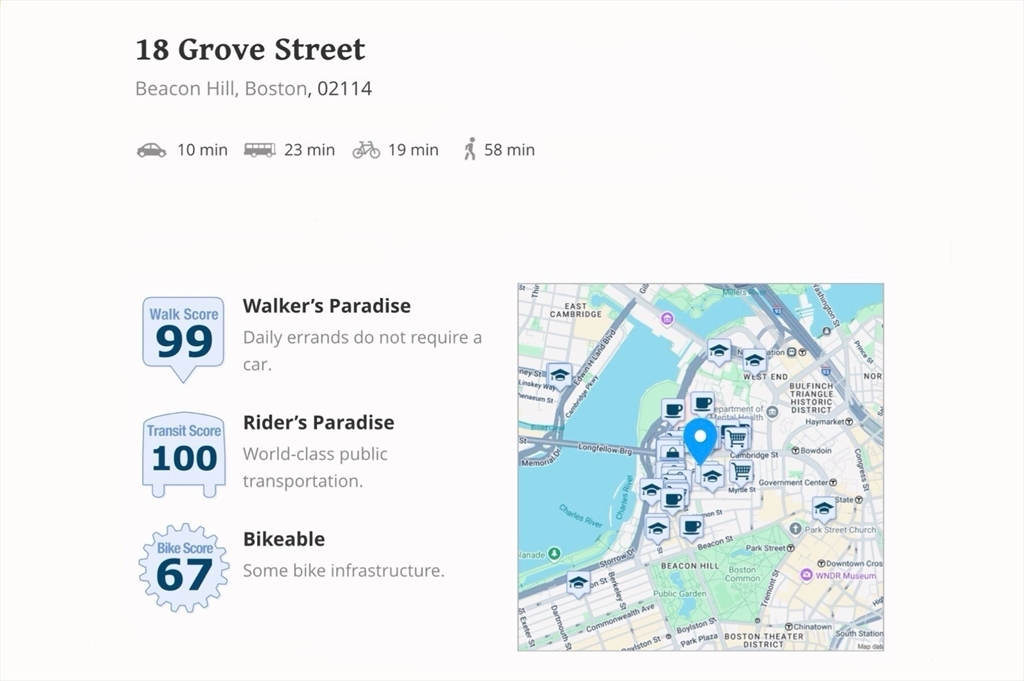Open the Boston city link
This screenshot has height=681, width=1024.
pos(275,89)
